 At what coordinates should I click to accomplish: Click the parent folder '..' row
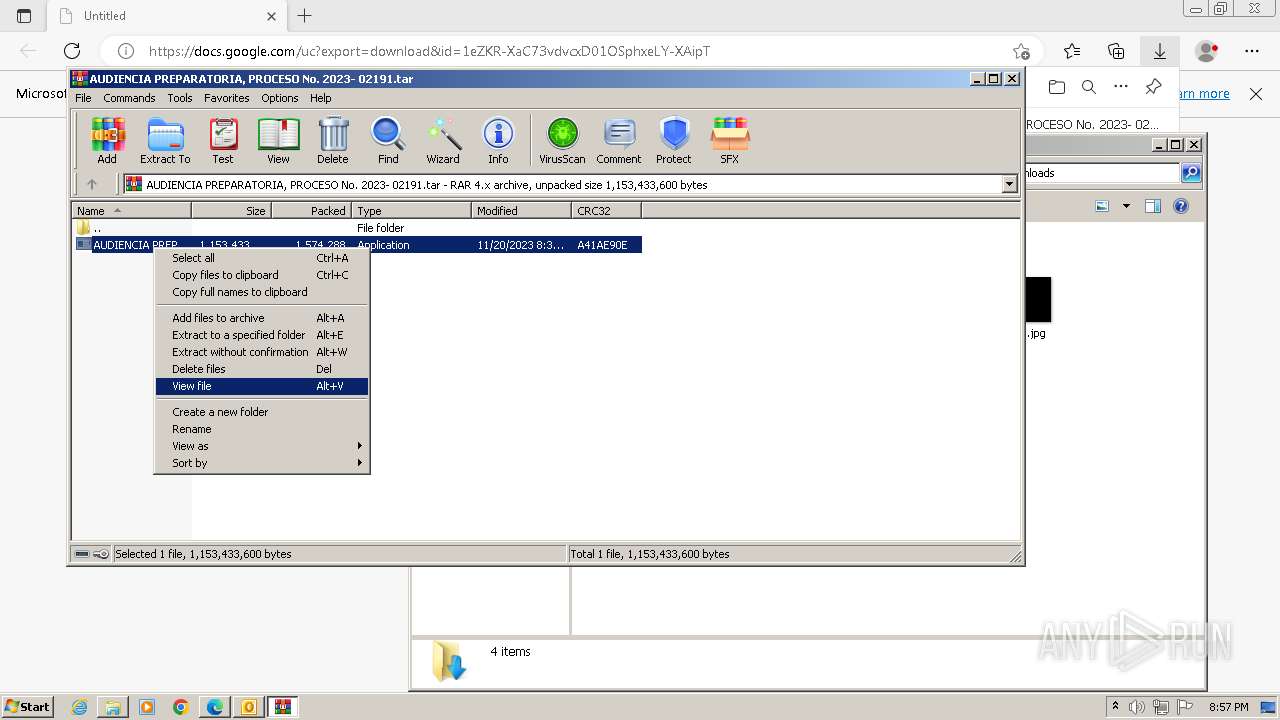coord(358,228)
